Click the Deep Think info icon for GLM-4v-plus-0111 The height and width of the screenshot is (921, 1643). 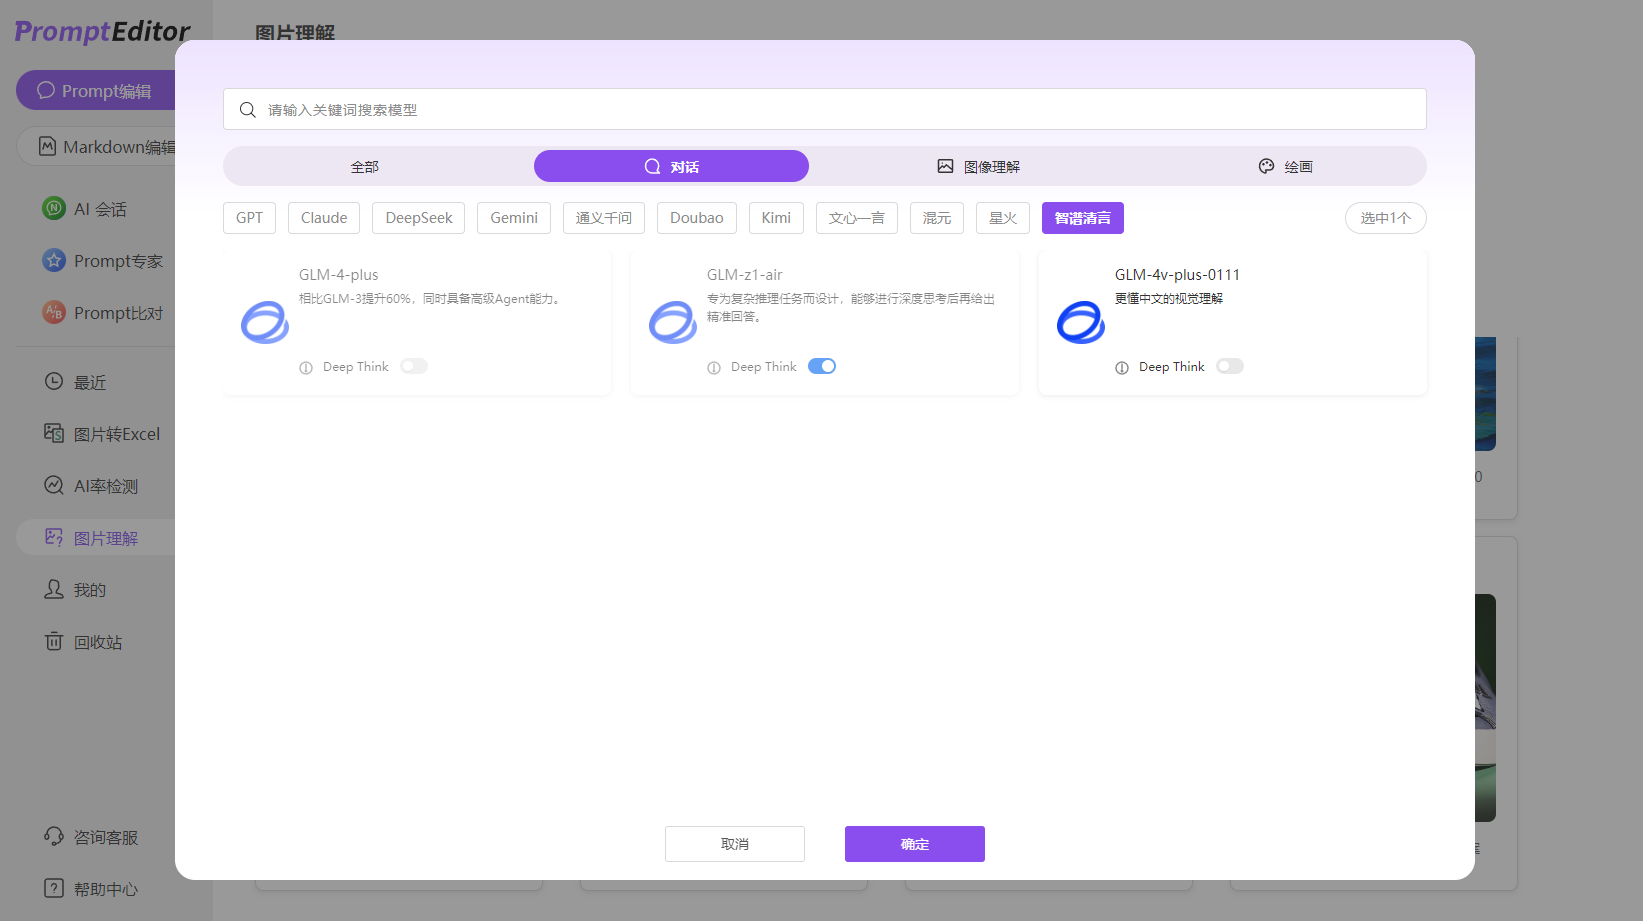[x=1122, y=368]
